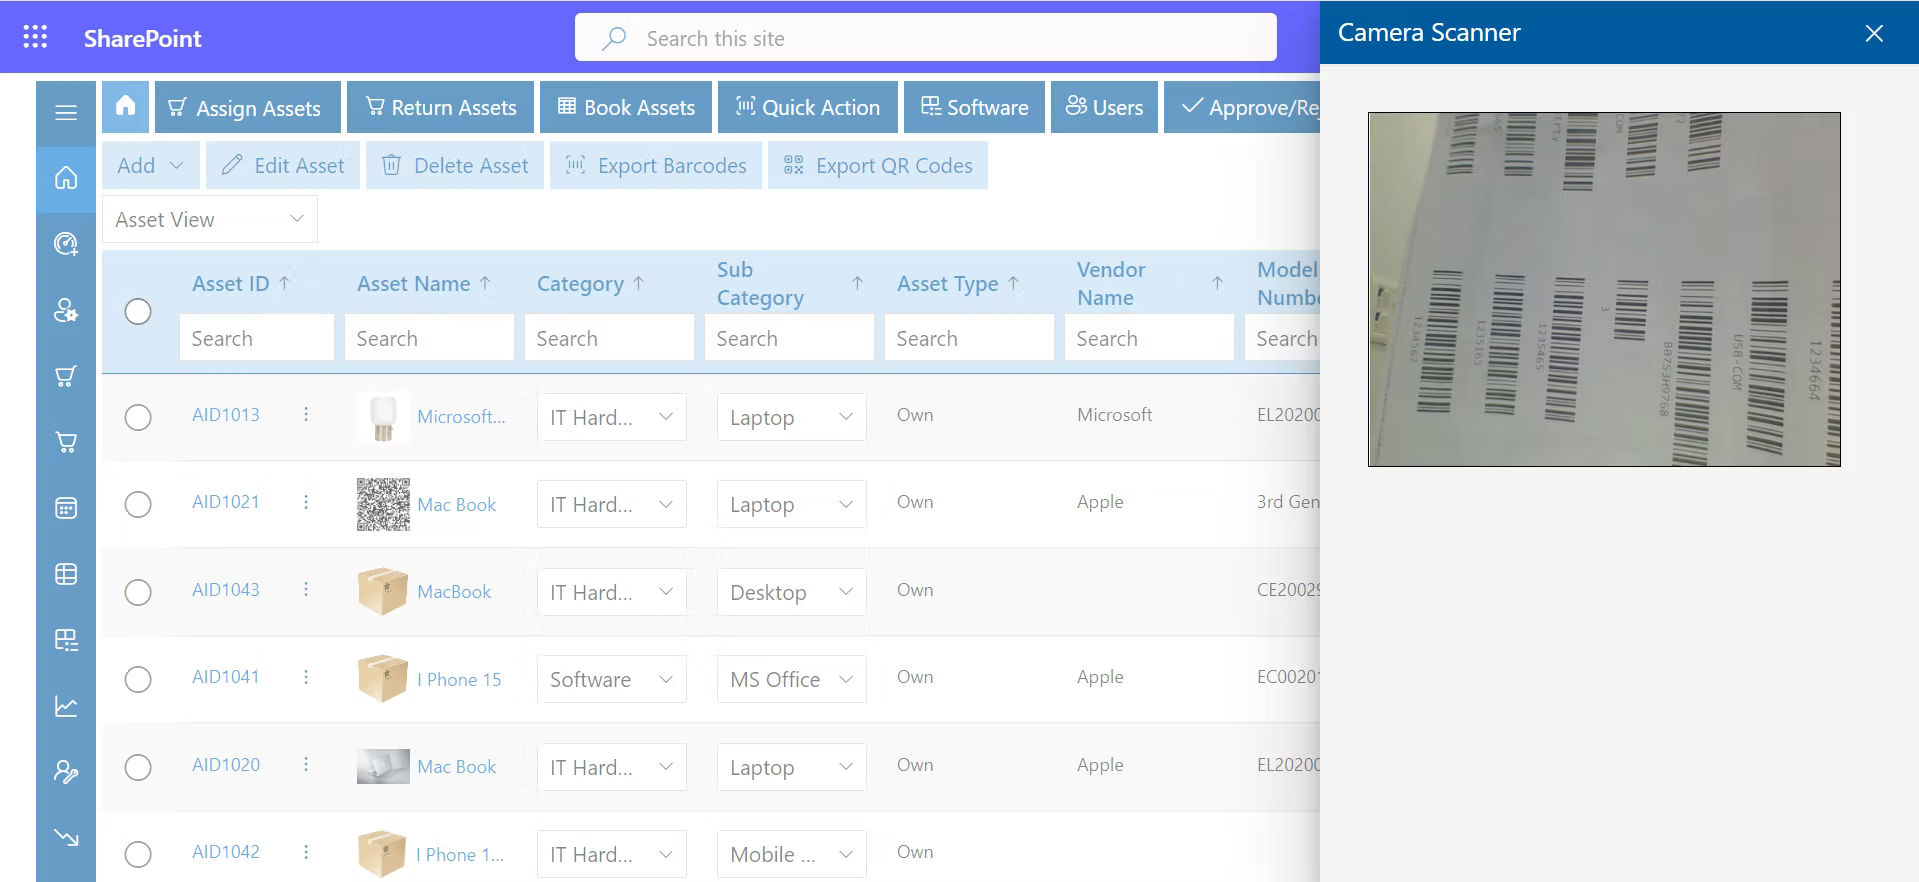Open Sub Category dropdown for MacBook row
The height and width of the screenshot is (882, 1919).
click(x=791, y=592)
